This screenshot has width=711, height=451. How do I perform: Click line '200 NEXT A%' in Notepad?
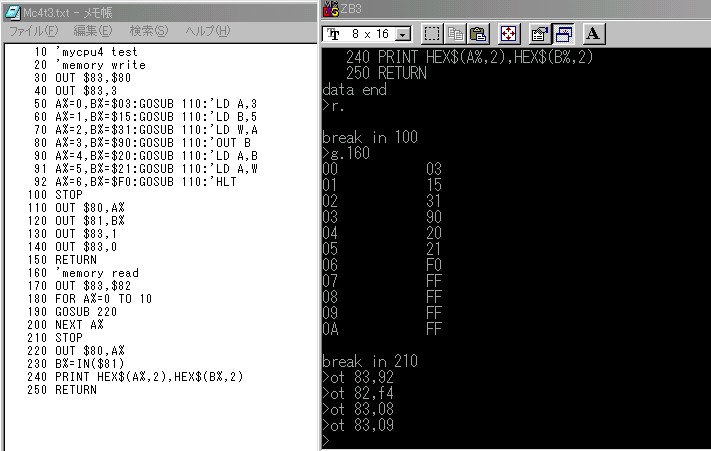[65, 325]
